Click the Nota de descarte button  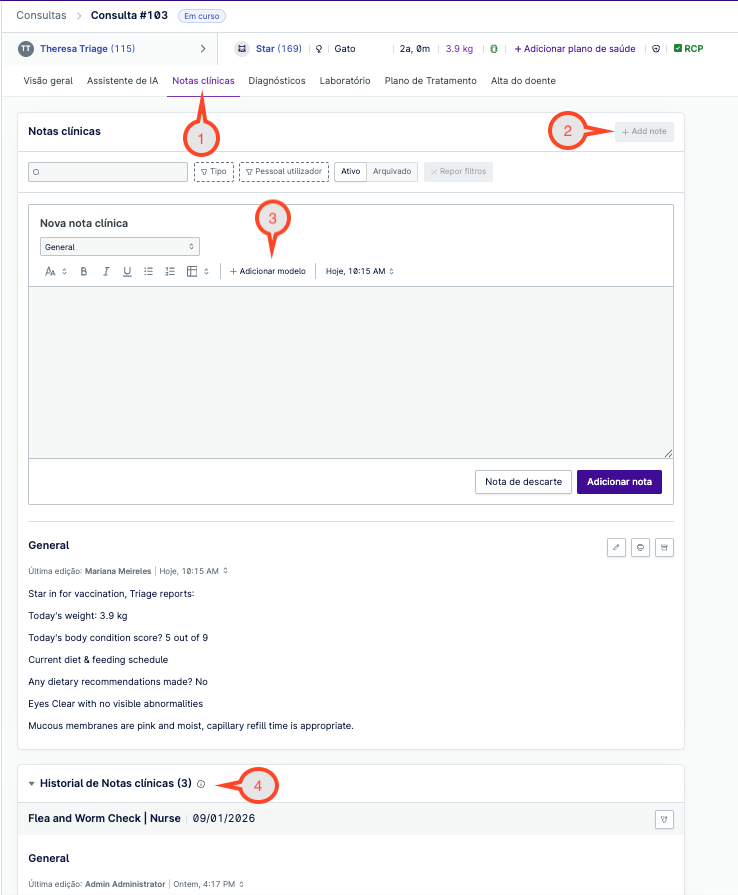pos(523,482)
